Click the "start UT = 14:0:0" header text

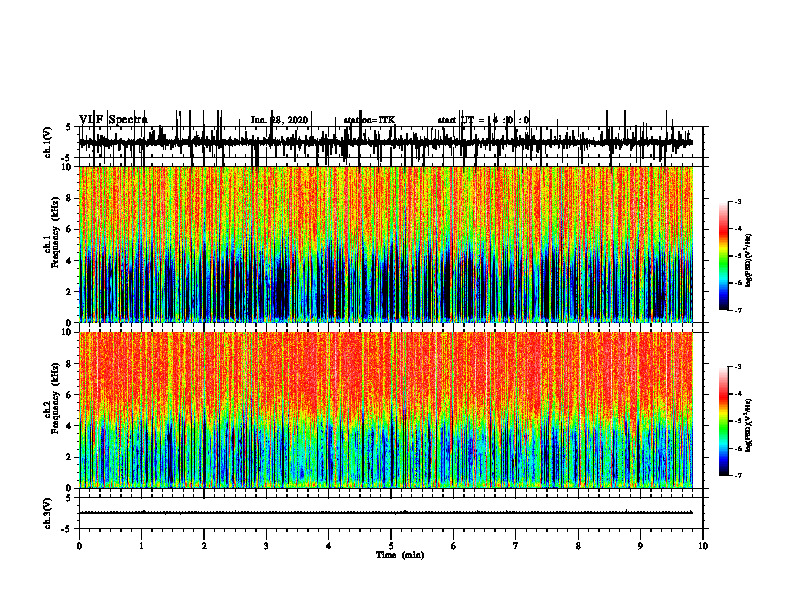(x=483, y=120)
